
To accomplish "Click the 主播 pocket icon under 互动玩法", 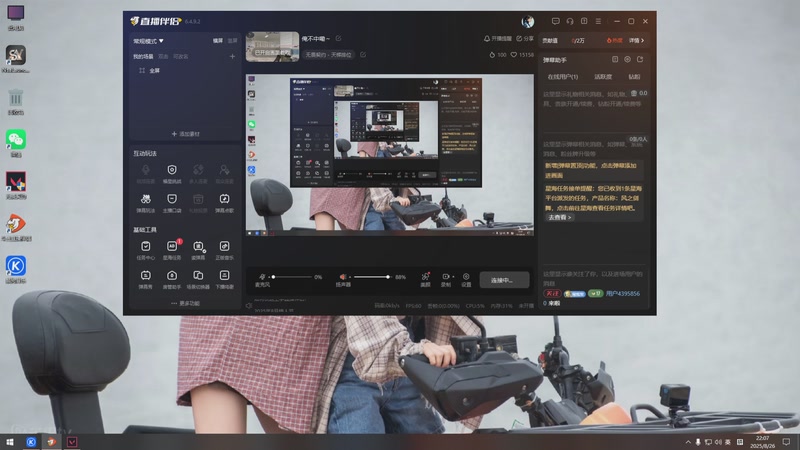I will 172,199.
